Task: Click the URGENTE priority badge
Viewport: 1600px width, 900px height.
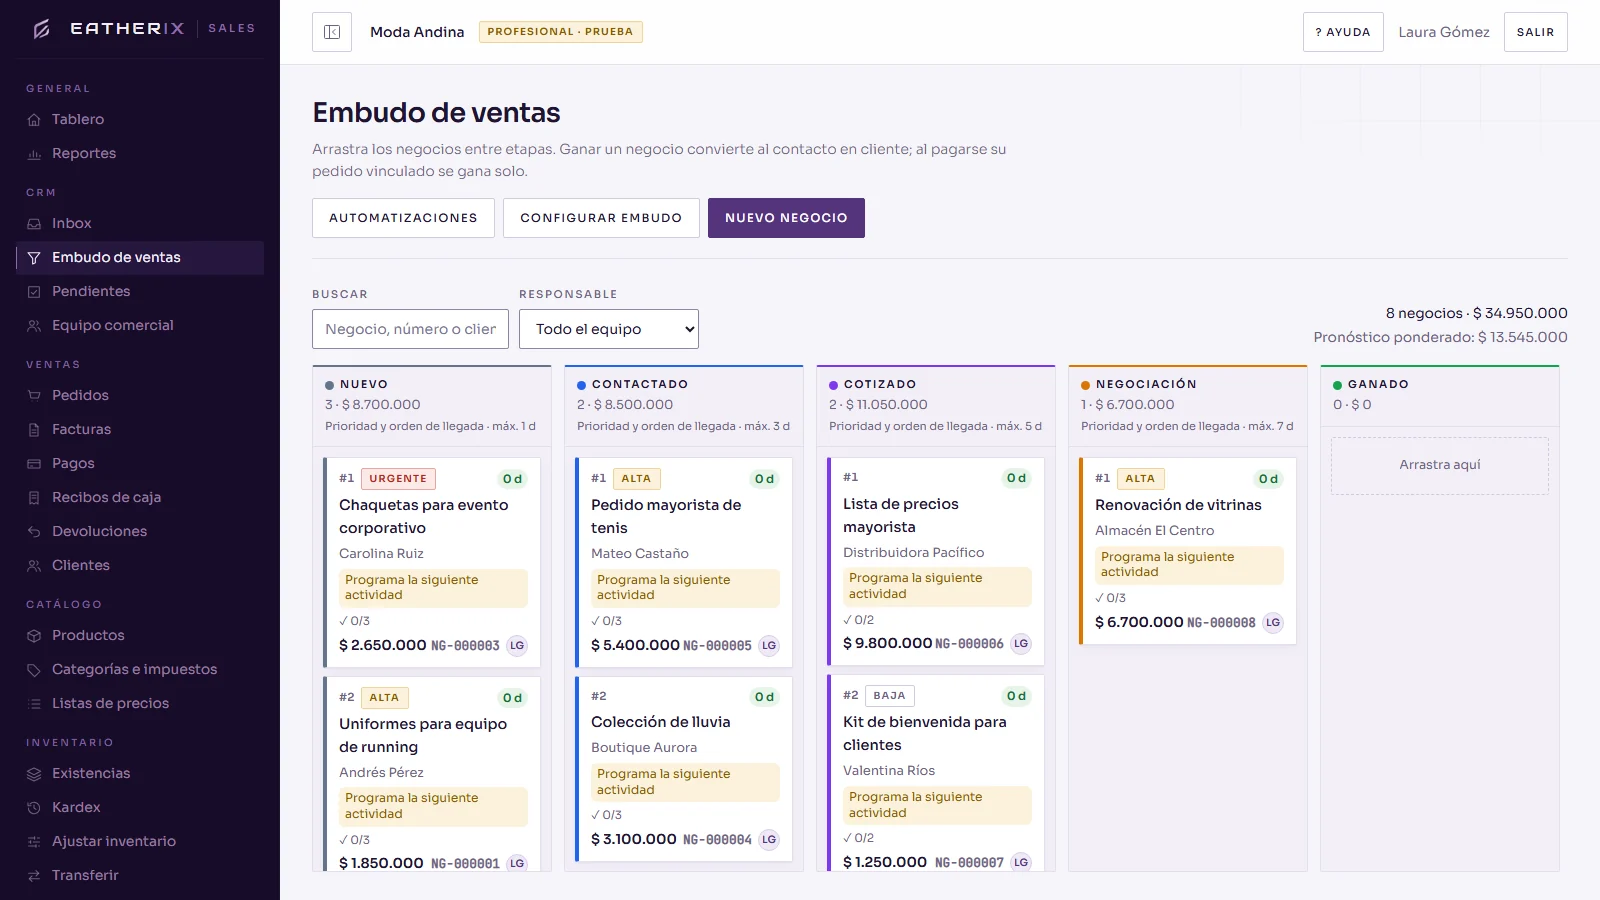Action: (398, 479)
